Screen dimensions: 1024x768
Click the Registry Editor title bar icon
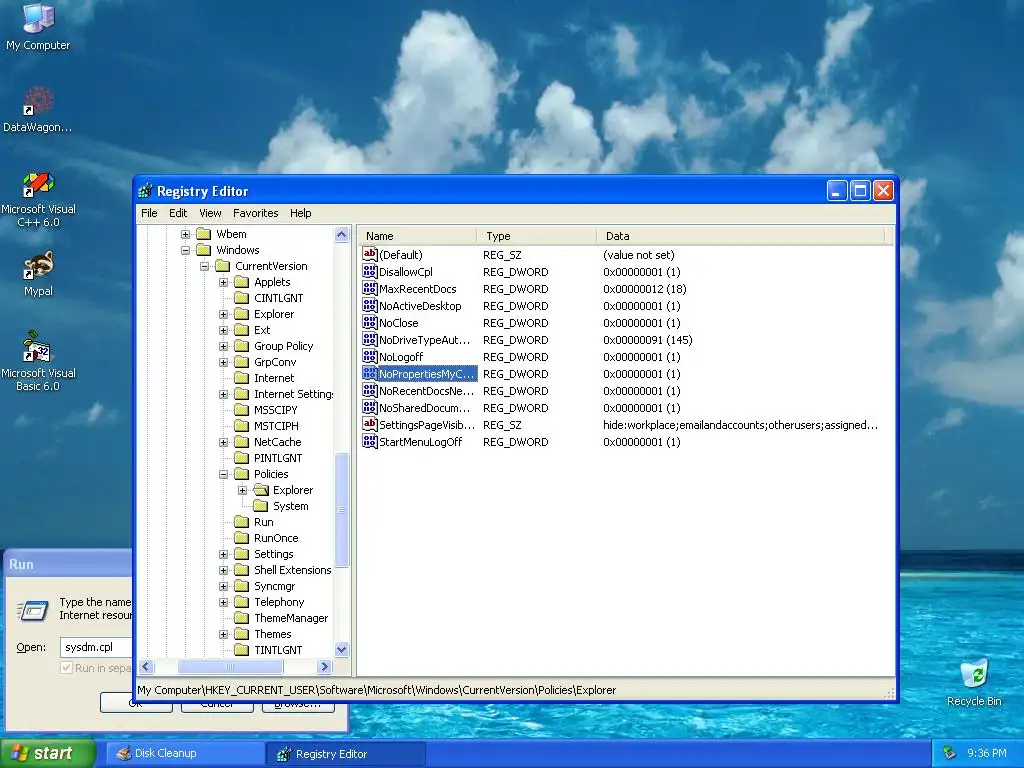(x=146, y=191)
